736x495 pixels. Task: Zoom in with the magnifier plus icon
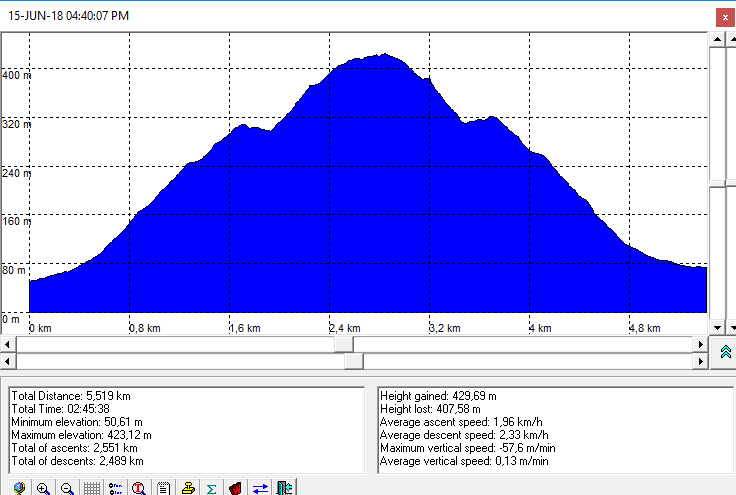point(43,488)
